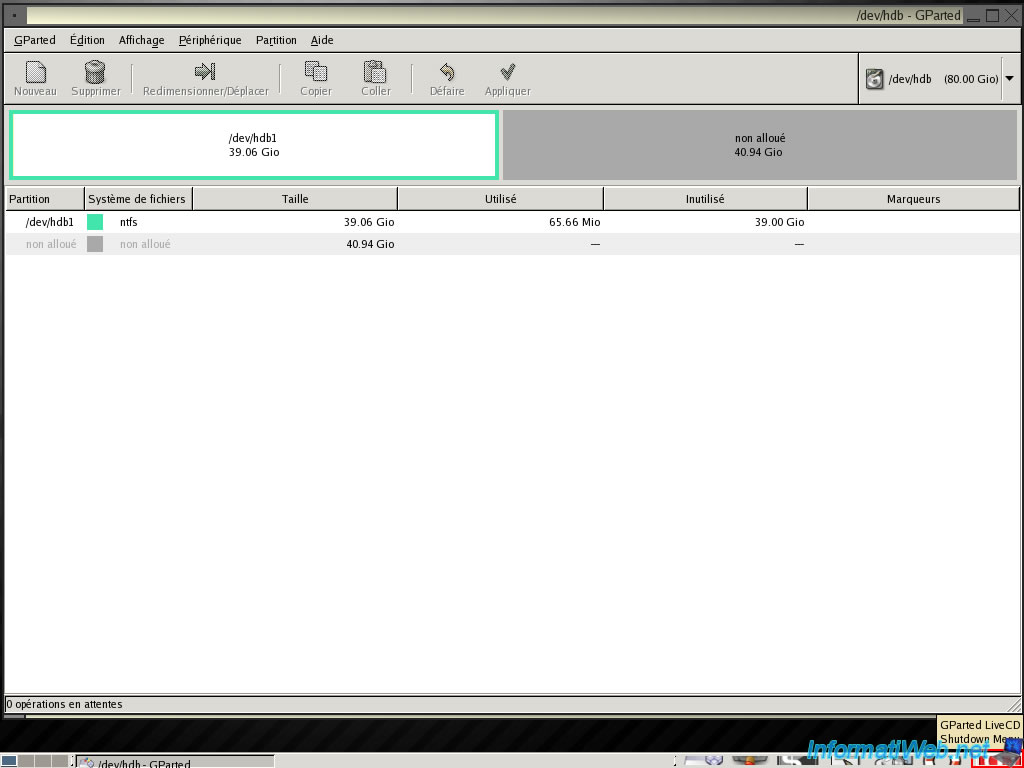Click the Nouveau new partition icon
Image resolution: width=1024 pixels, height=768 pixels.
(35, 72)
